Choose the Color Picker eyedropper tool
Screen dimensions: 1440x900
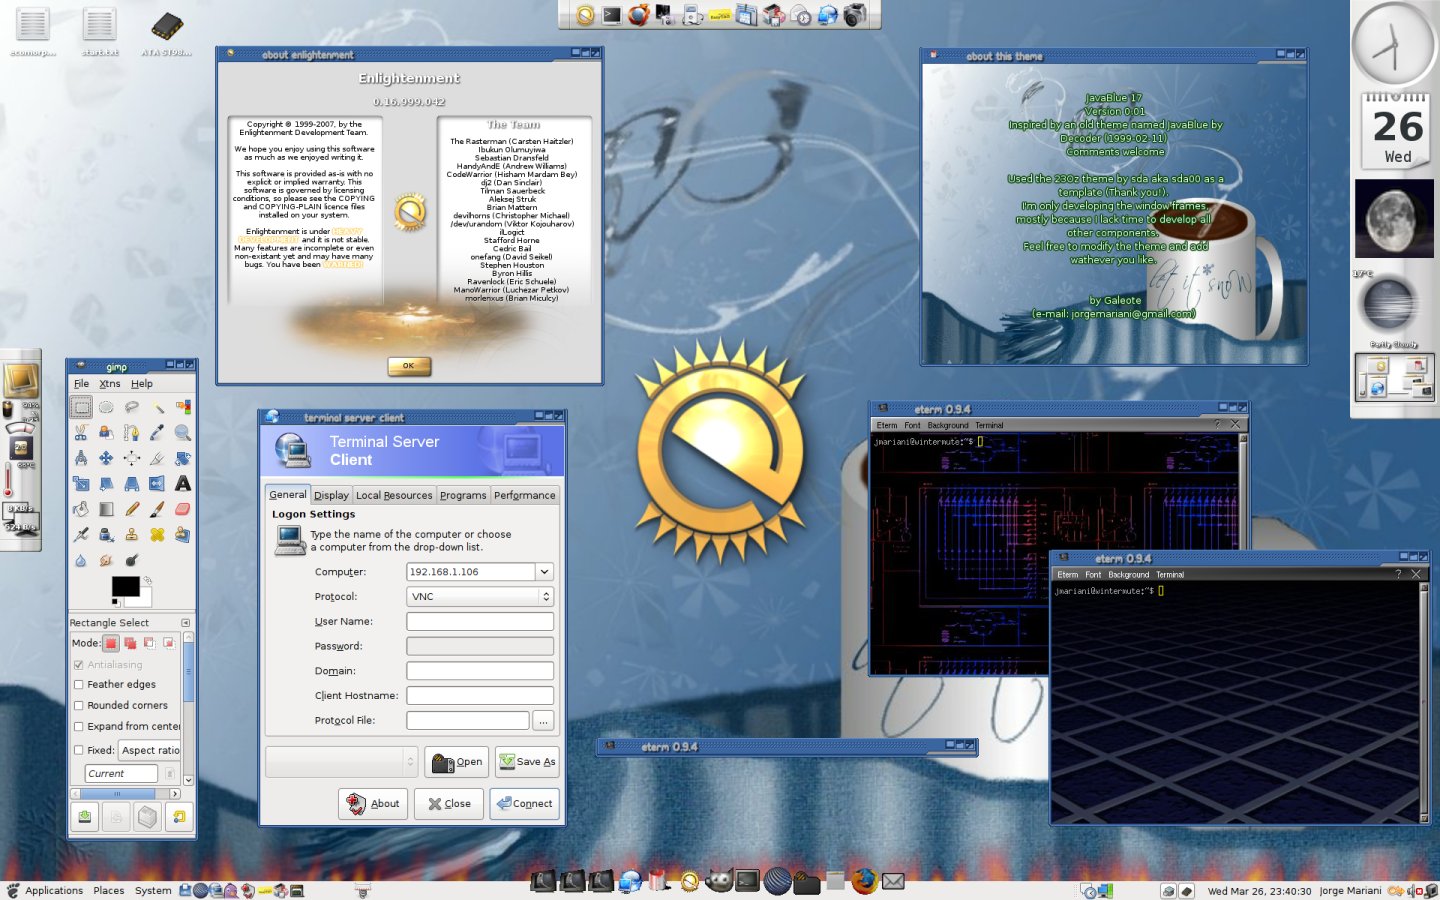click(157, 433)
